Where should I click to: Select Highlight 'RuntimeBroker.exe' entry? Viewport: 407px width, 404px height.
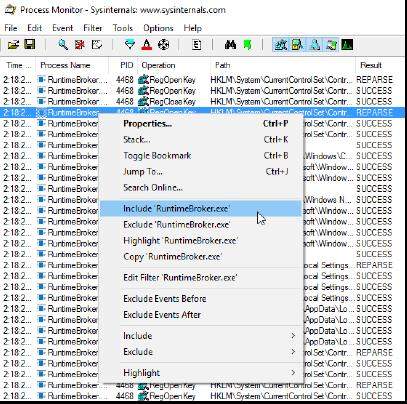[201, 241]
